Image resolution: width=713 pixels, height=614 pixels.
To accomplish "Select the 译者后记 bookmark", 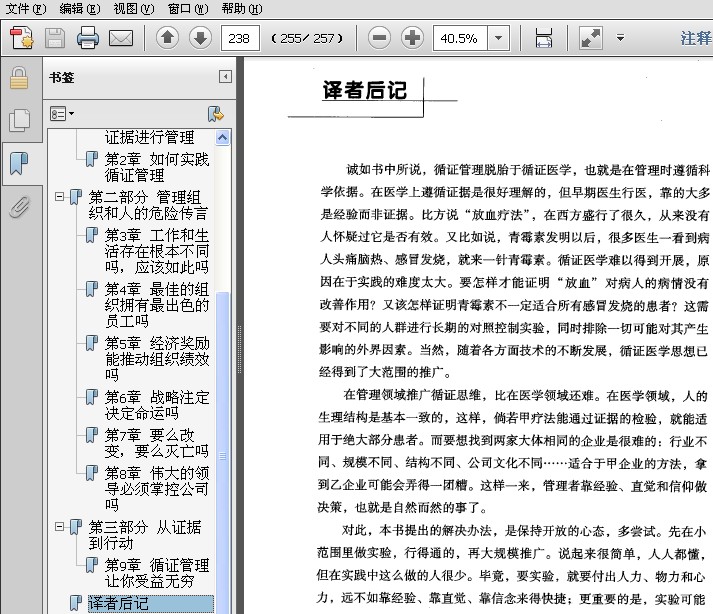I will (118, 603).
